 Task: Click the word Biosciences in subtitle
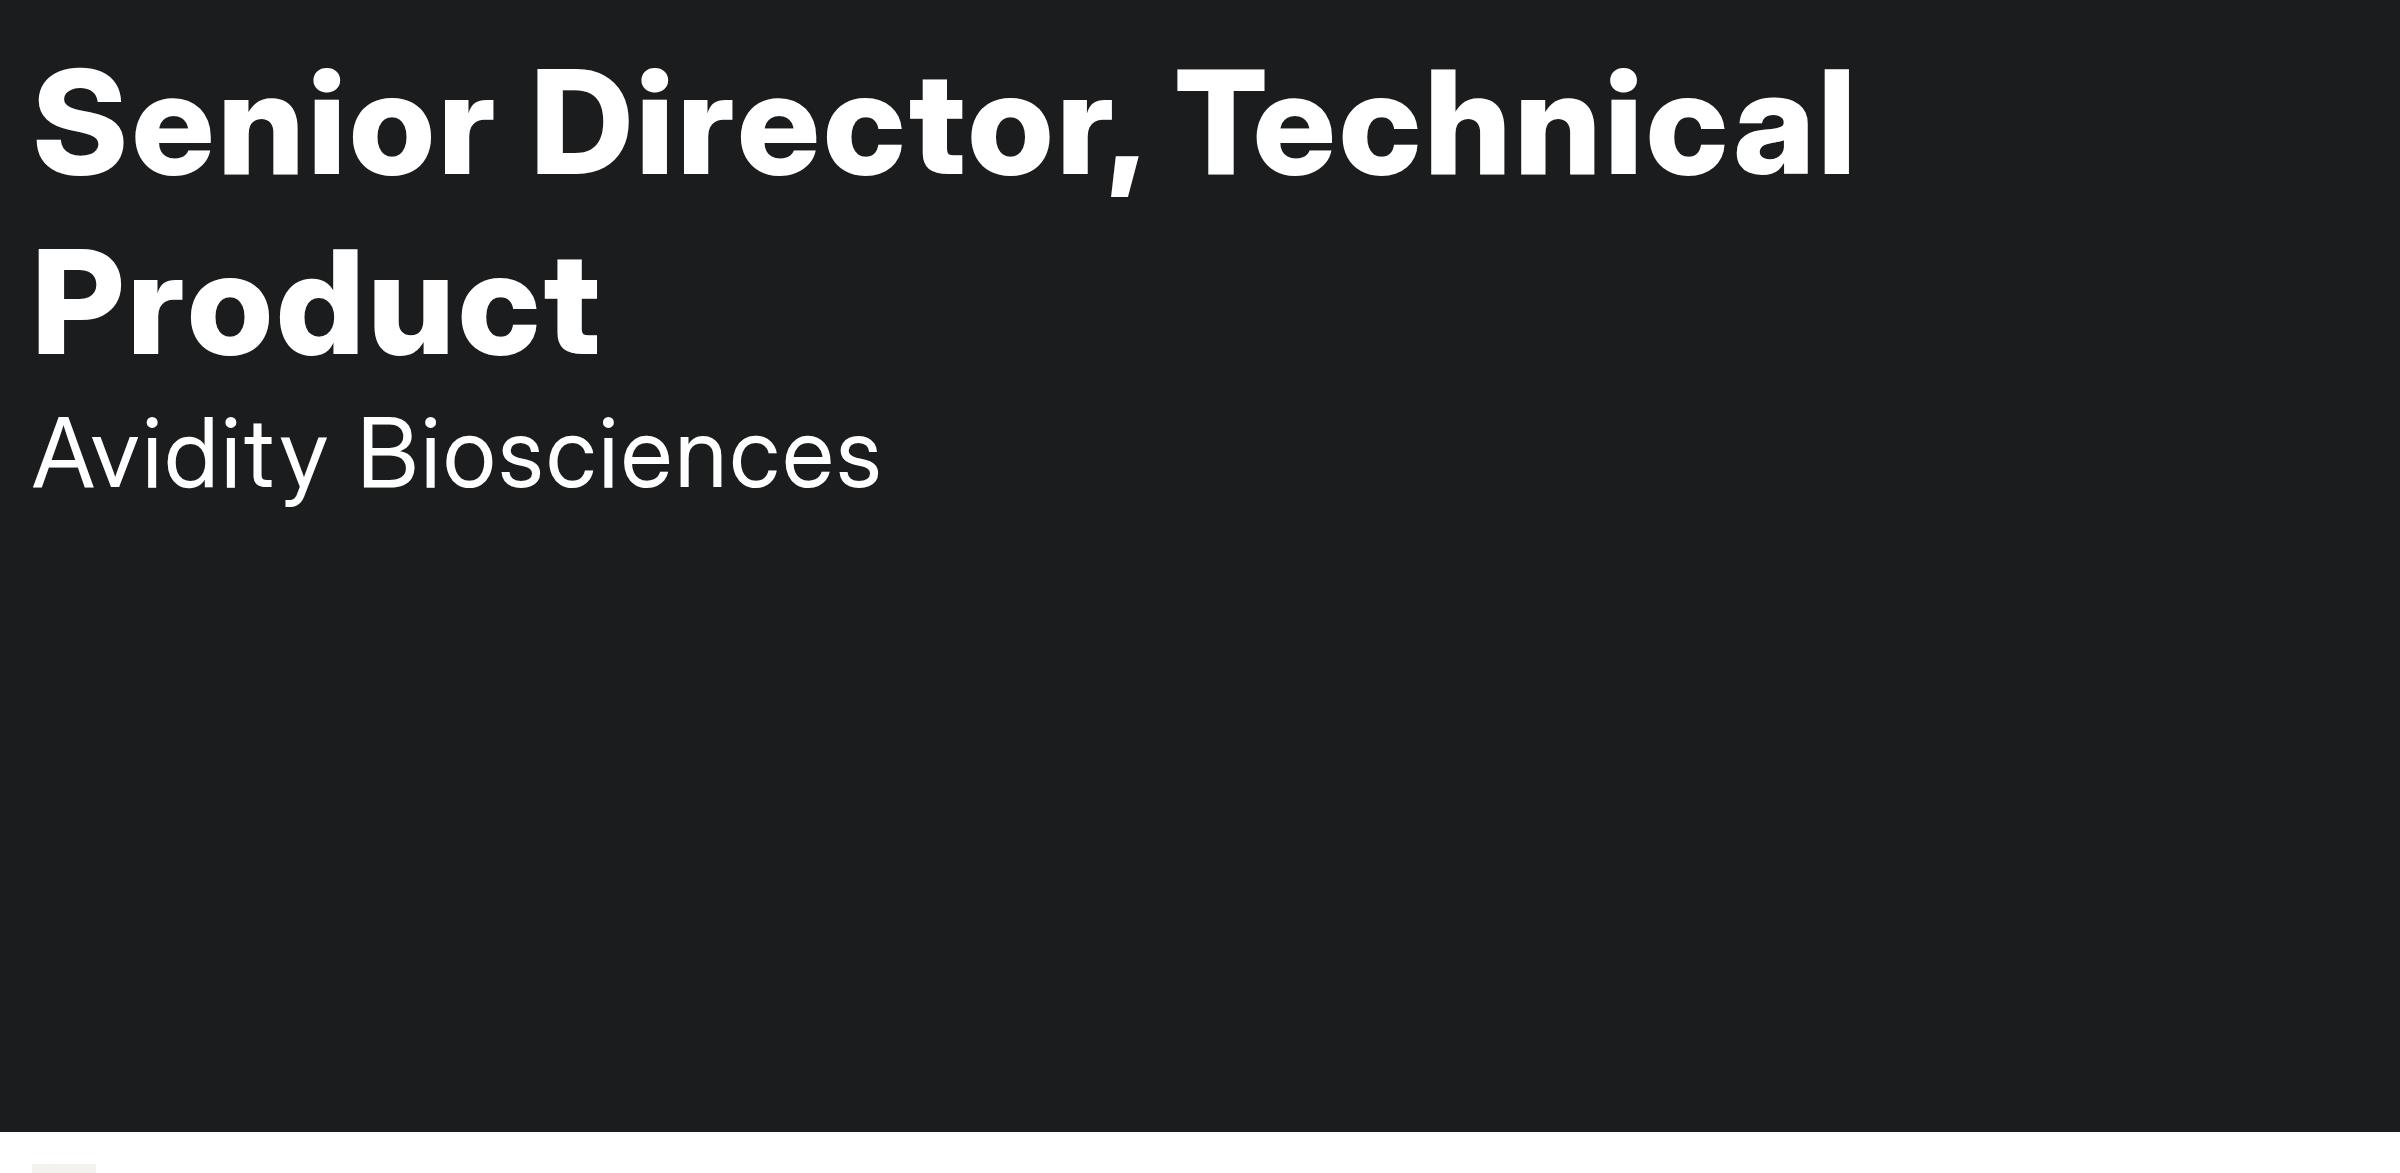[619, 453]
